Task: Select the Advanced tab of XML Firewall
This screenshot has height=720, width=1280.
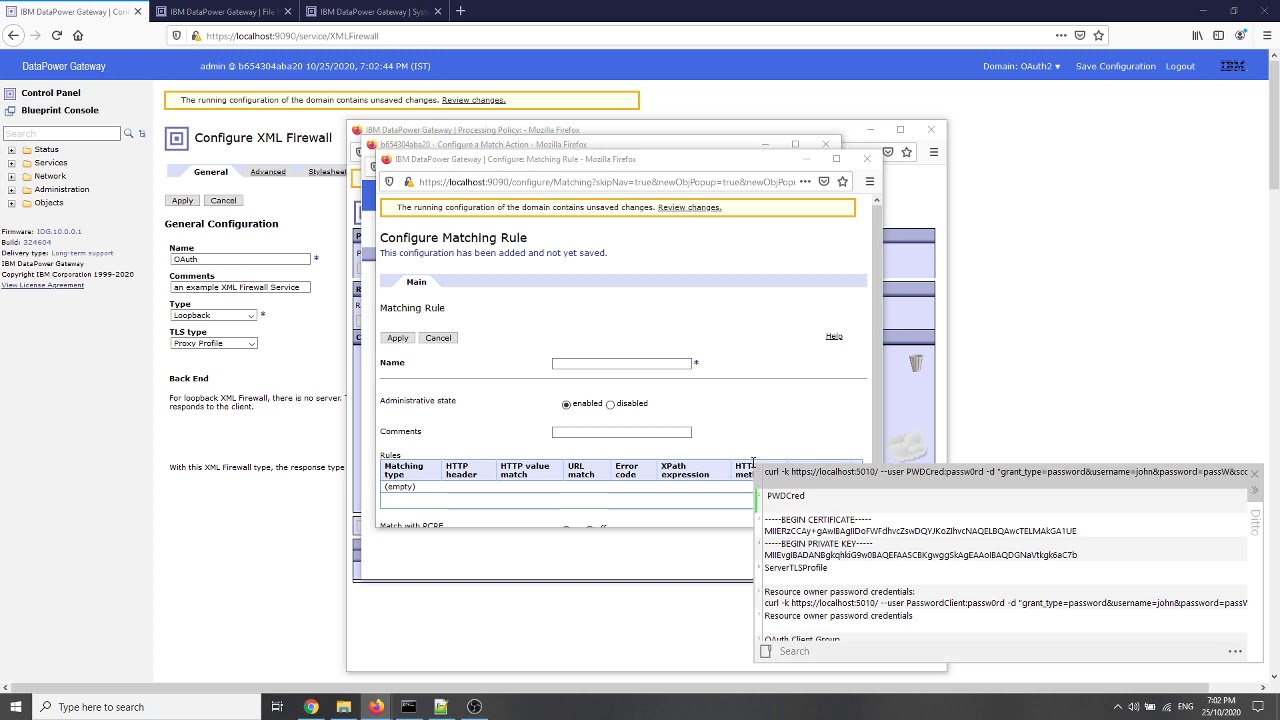Action: click(x=268, y=172)
